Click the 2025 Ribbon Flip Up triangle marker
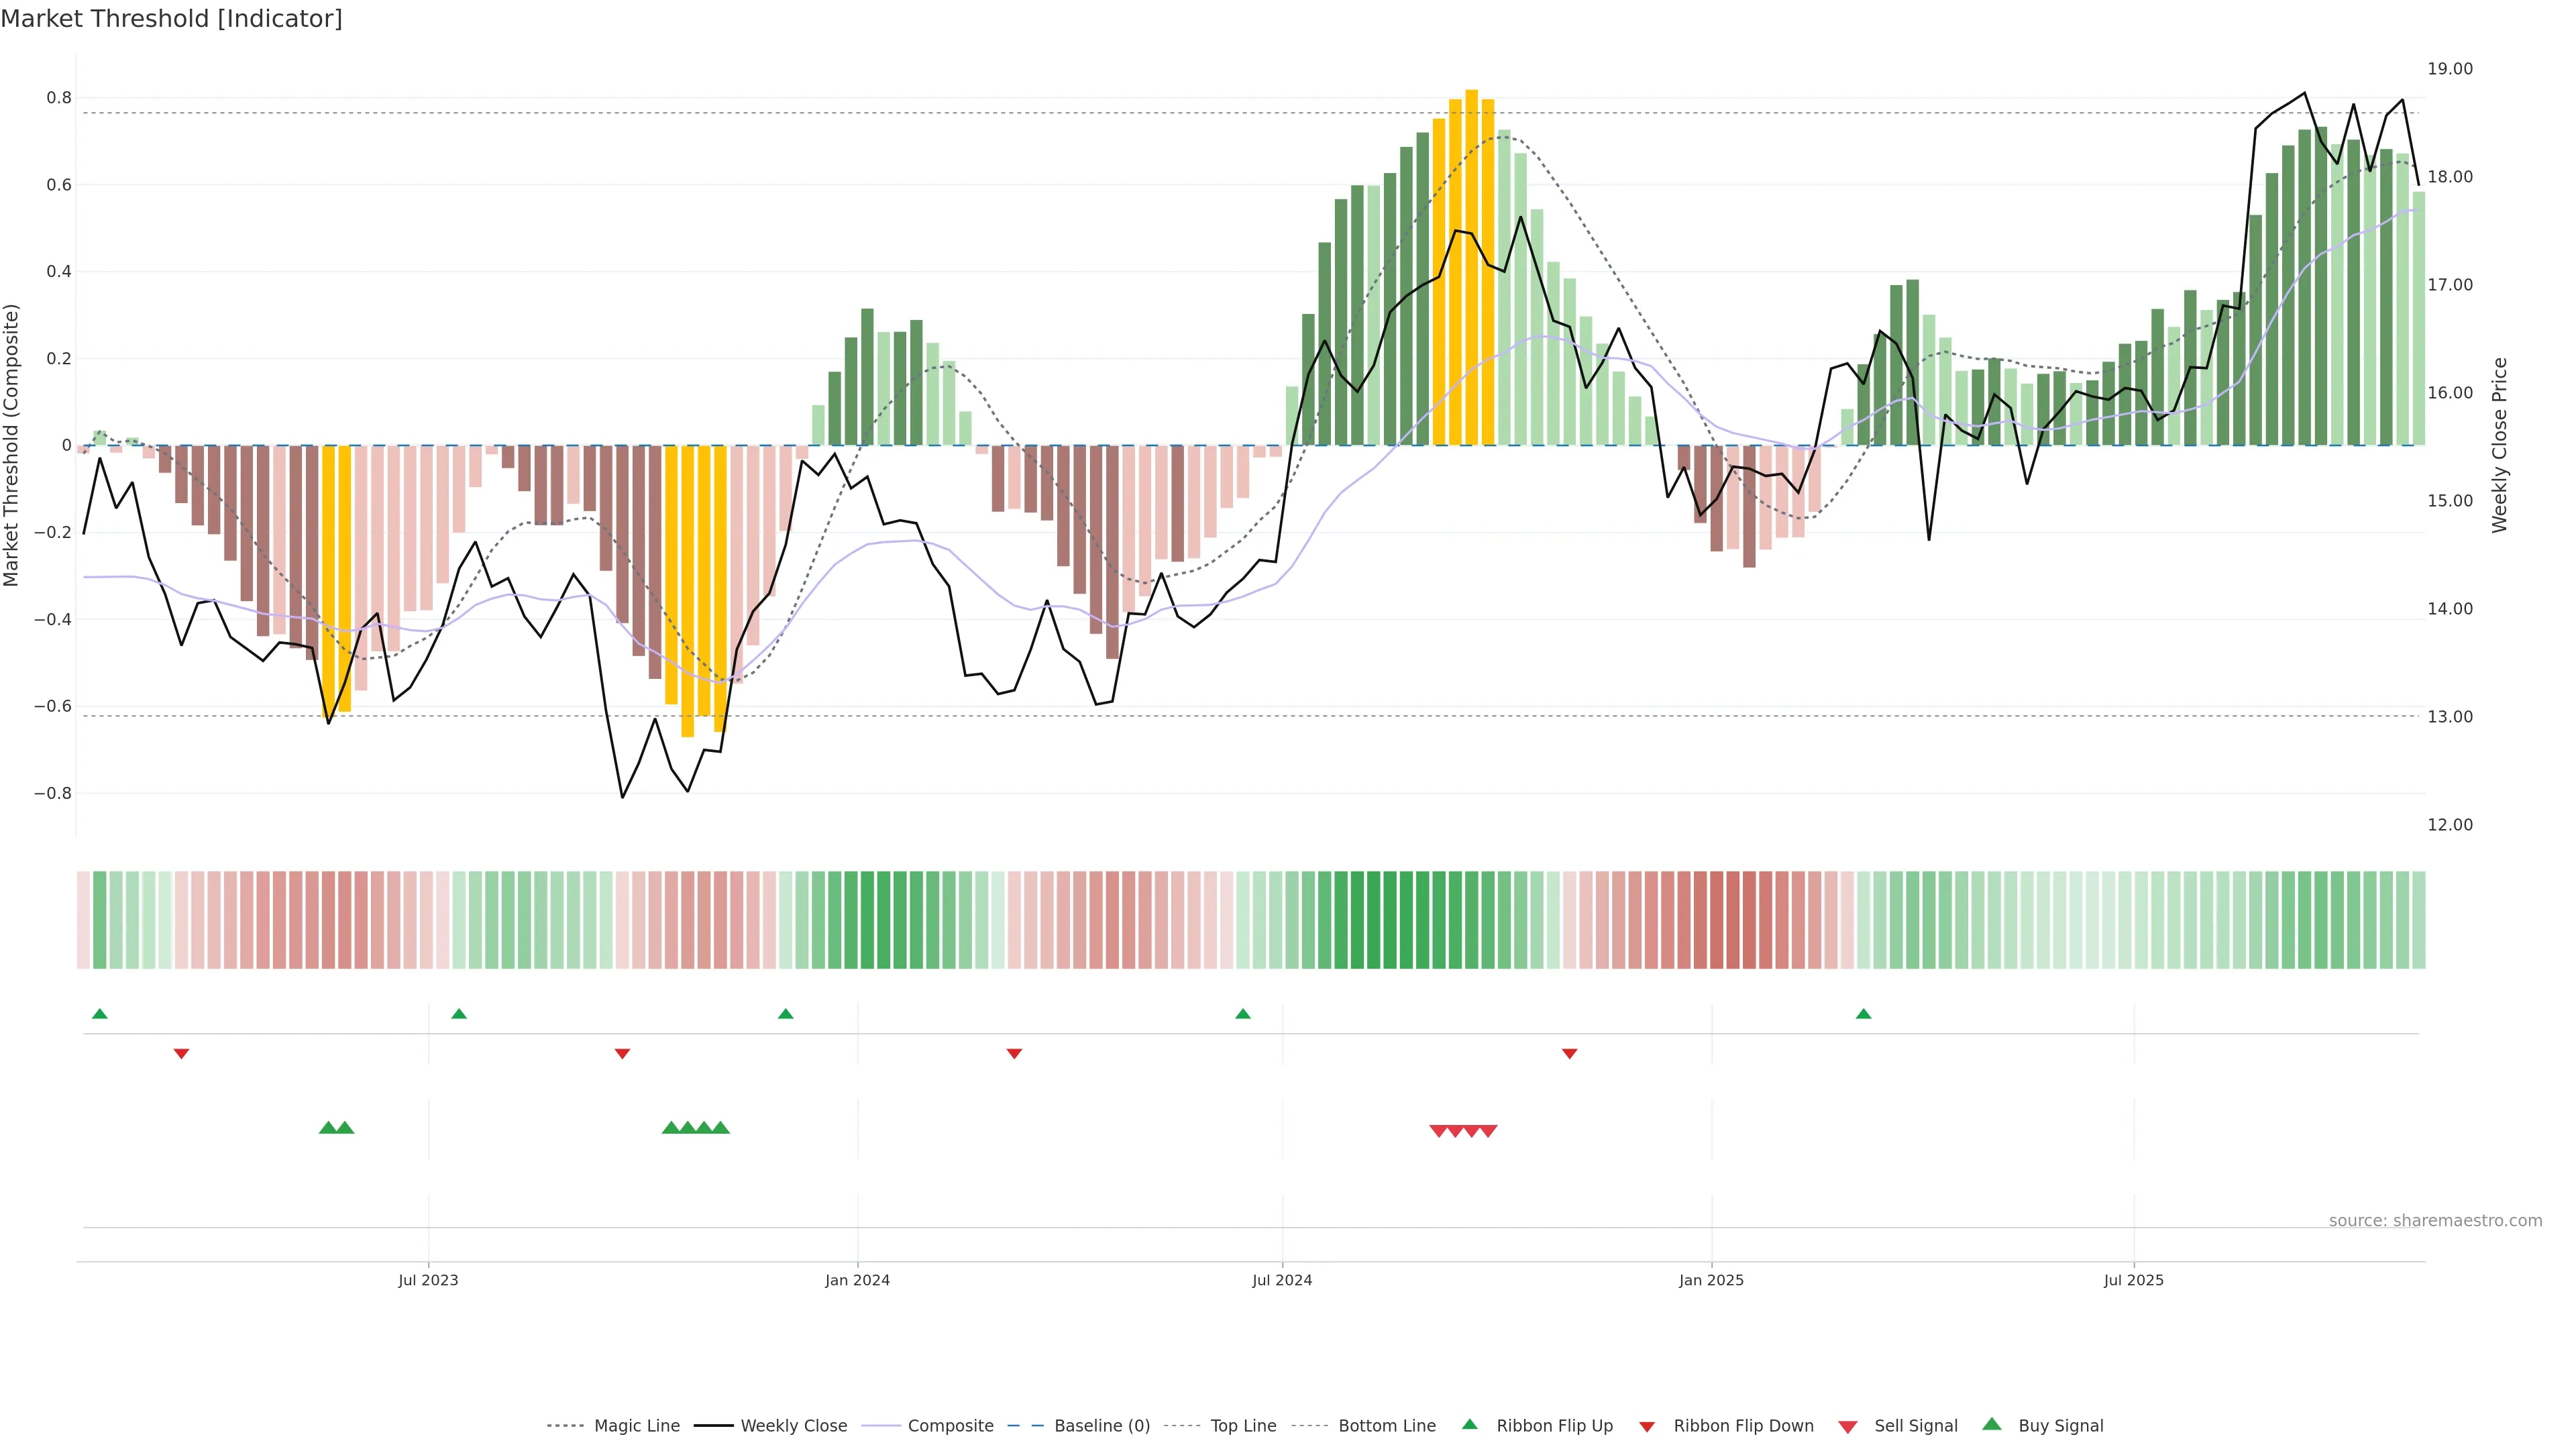Image resolution: width=2576 pixels, height=1449 pixels. click(1863, 1014)
